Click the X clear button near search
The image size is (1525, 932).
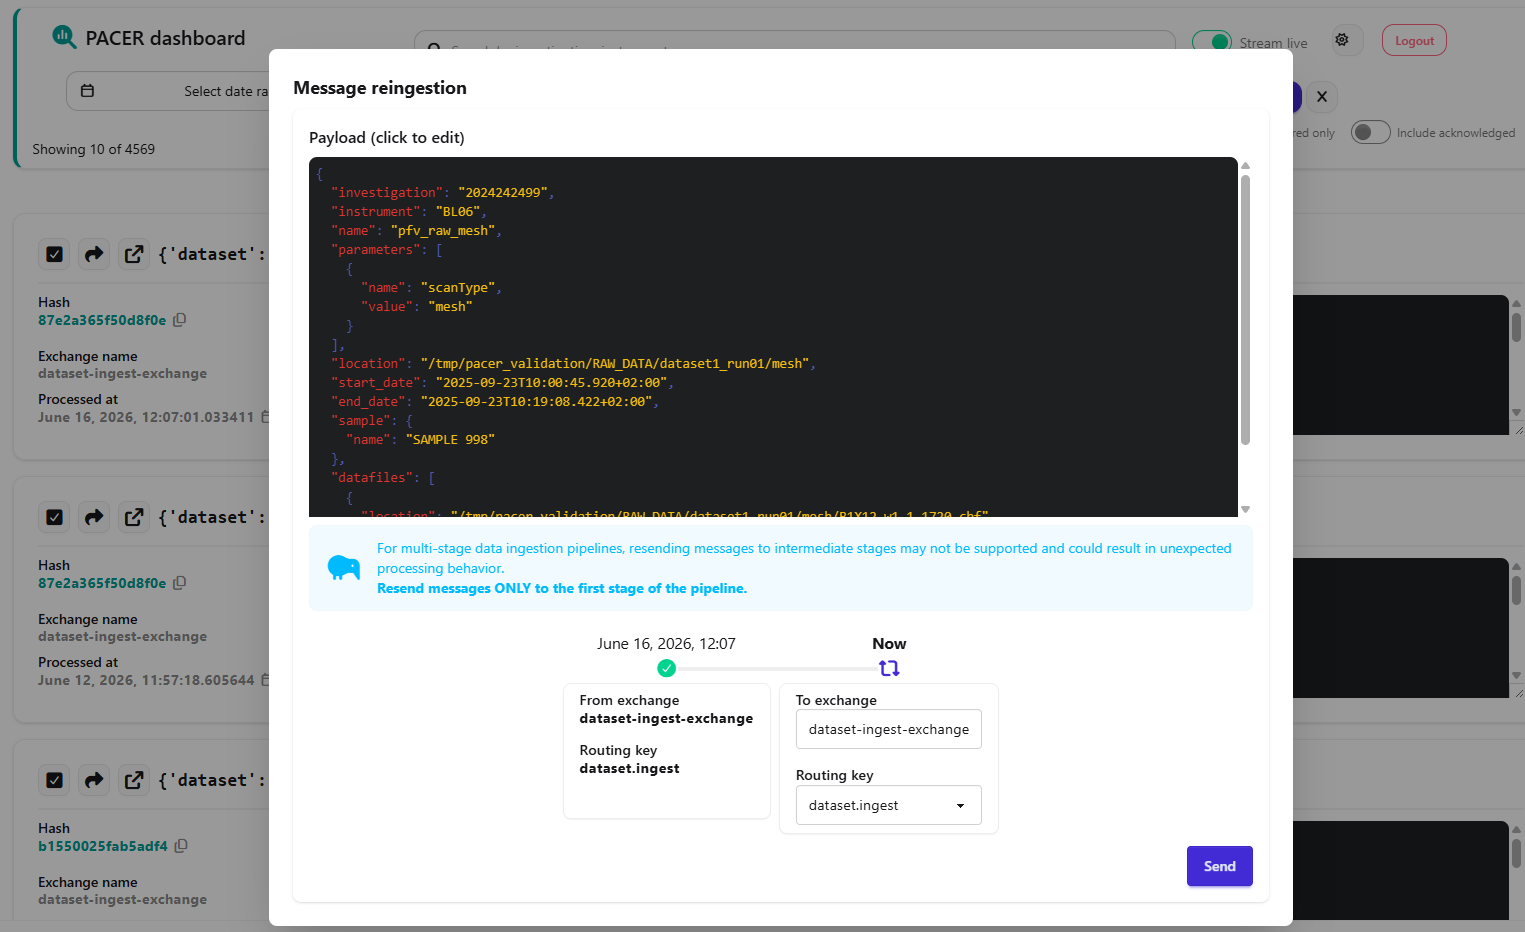(x=1322, y=97)
